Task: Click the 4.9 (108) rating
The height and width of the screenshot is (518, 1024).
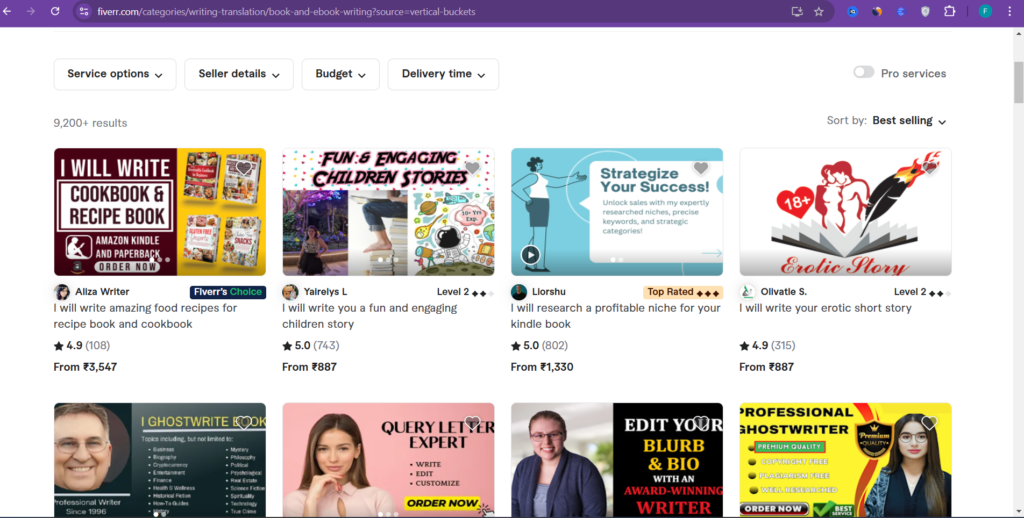Action: tap(82, 346)
